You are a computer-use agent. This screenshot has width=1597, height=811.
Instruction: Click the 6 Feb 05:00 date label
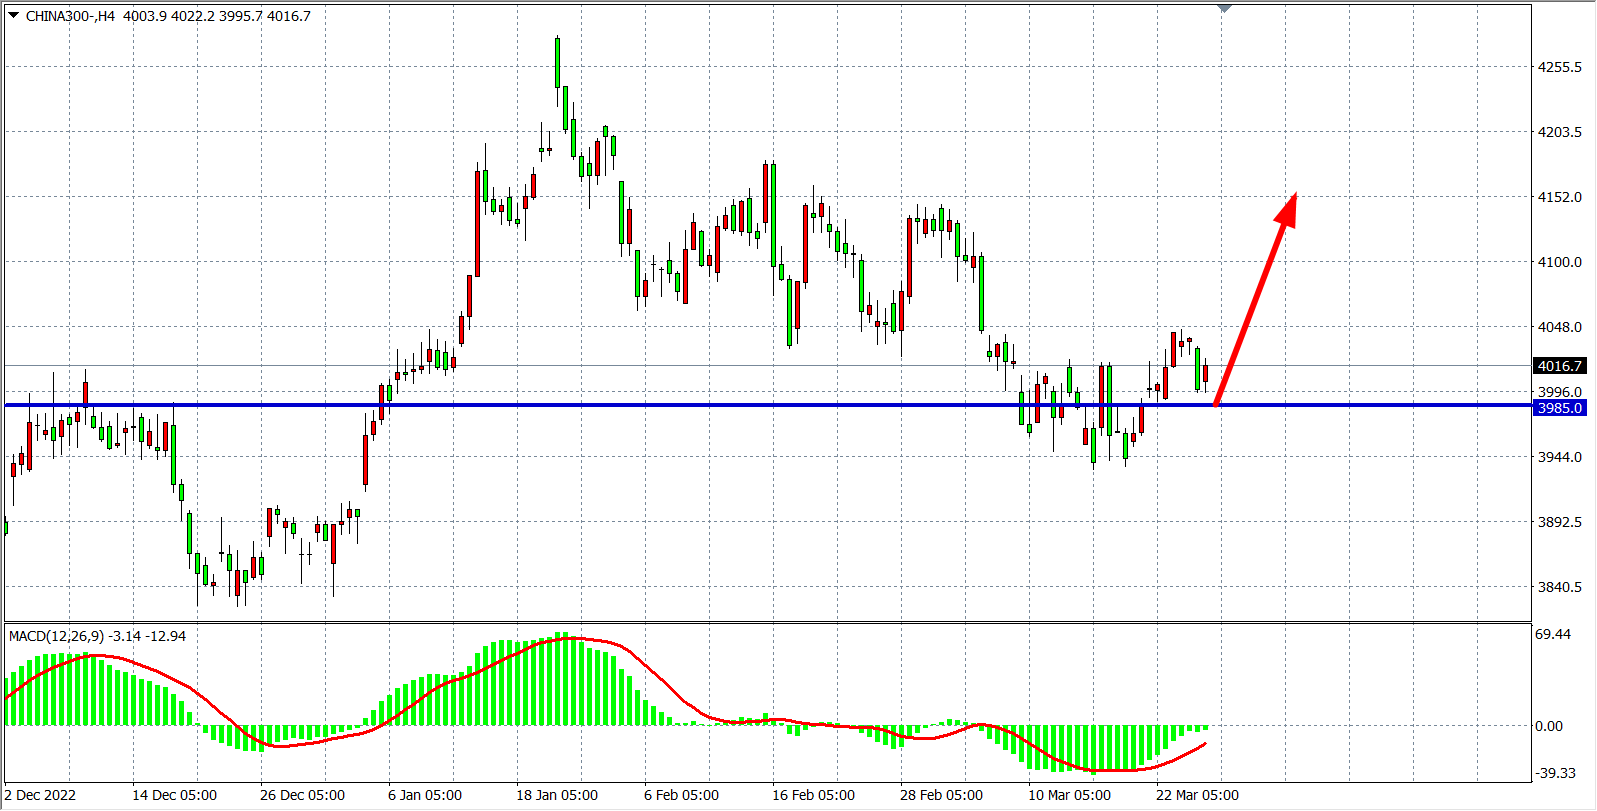click(681, 795)
